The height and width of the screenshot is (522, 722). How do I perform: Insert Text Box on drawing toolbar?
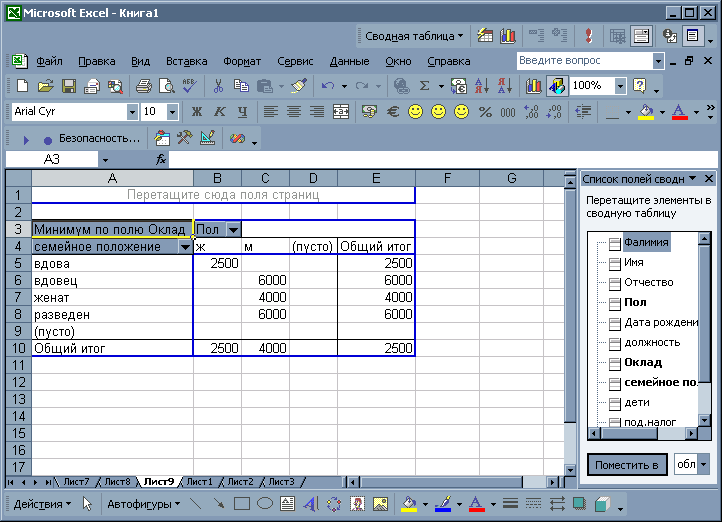288,504
